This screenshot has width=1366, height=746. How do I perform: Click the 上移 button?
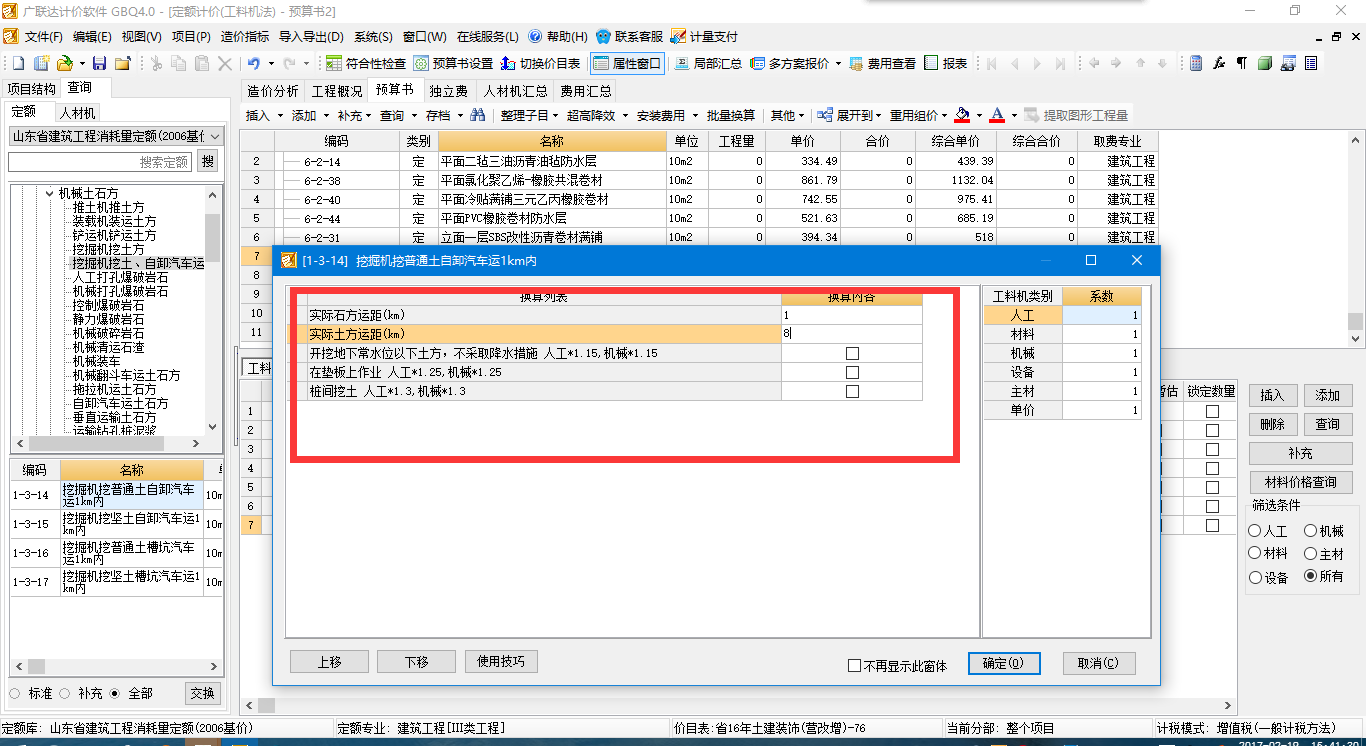(x=329, y=662)
